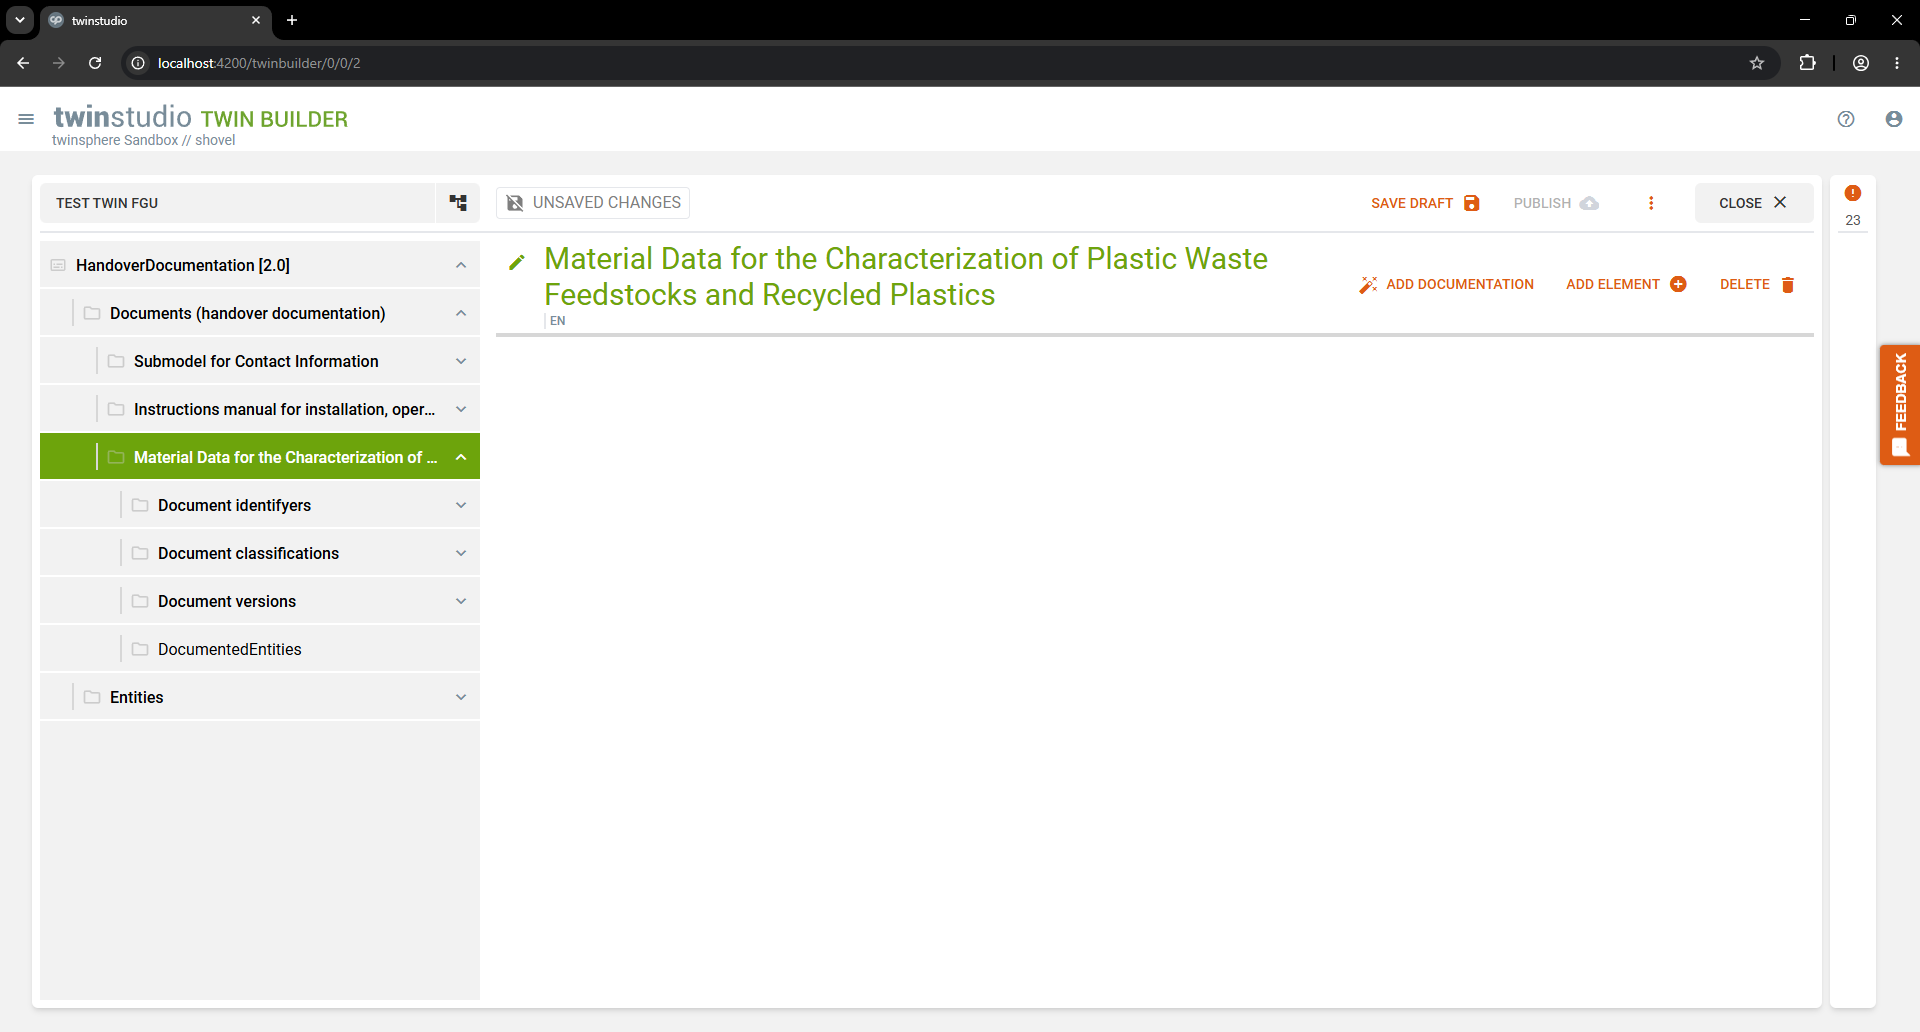
Task: Open the three-dot more options menu
Action: [x=1651, y=203]
